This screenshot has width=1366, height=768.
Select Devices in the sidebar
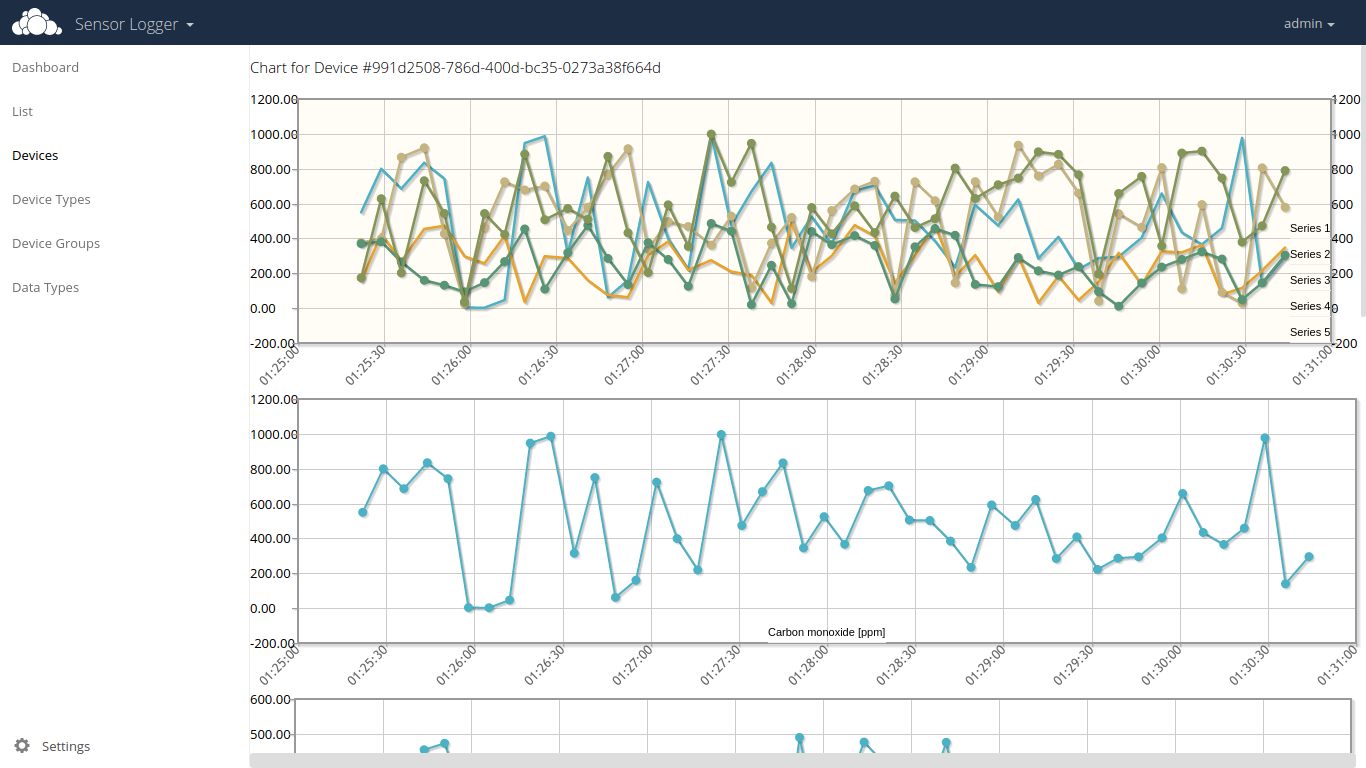[35, 156]
